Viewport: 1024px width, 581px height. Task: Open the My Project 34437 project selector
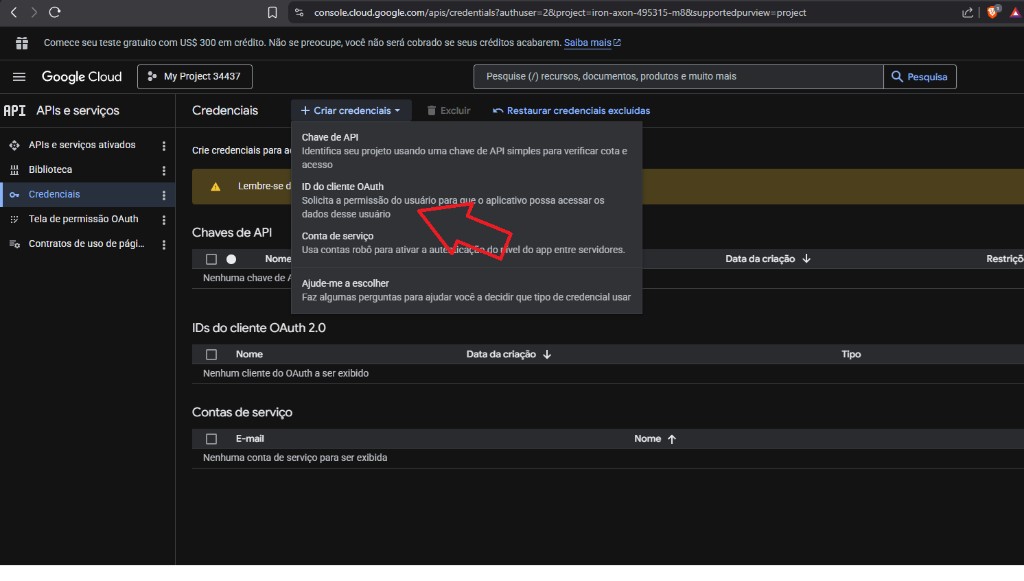coord(195,76)
